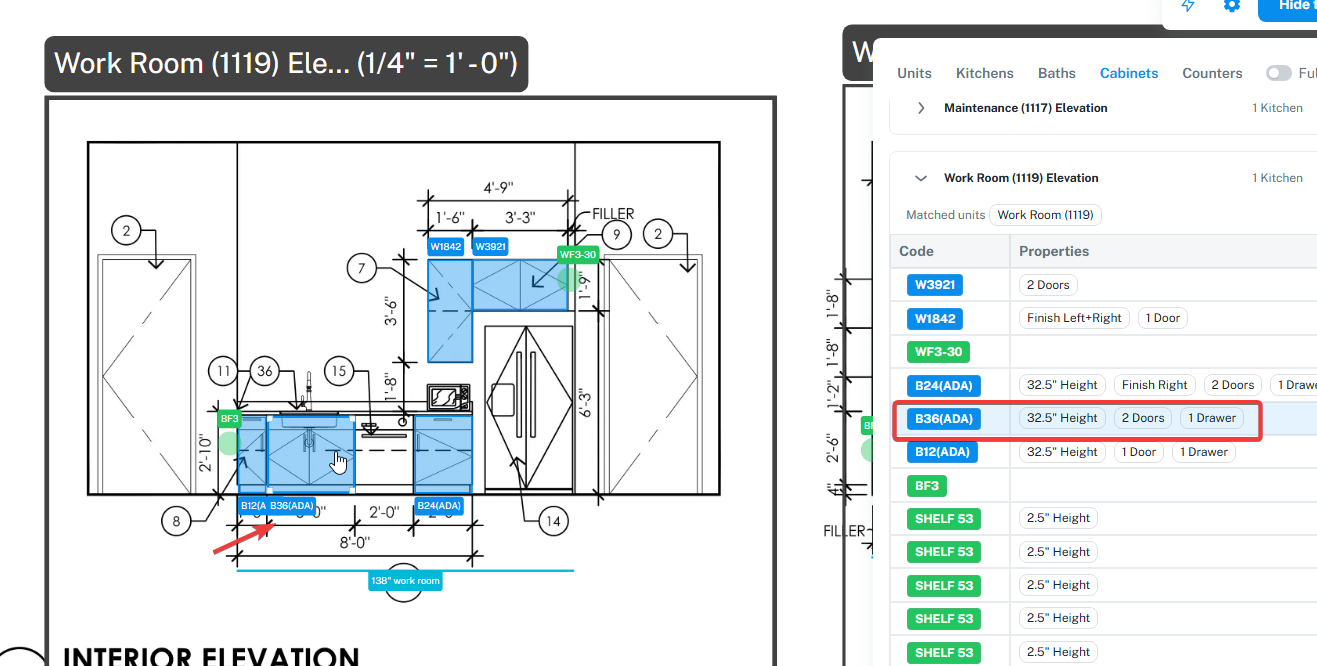Select the BF3 code badge in table

pos(927,485)
